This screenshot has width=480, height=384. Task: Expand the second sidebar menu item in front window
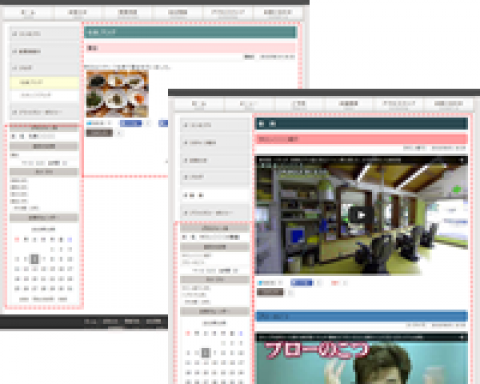215,143
